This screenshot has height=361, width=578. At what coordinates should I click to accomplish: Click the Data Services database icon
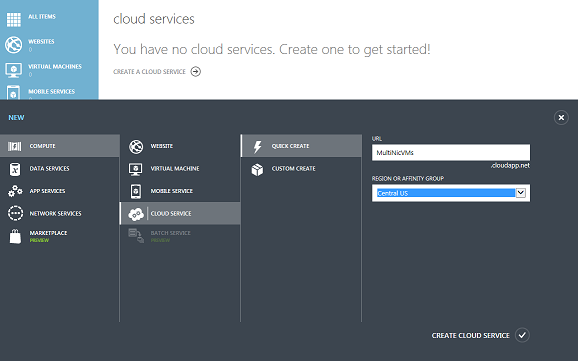pos(15,169)
